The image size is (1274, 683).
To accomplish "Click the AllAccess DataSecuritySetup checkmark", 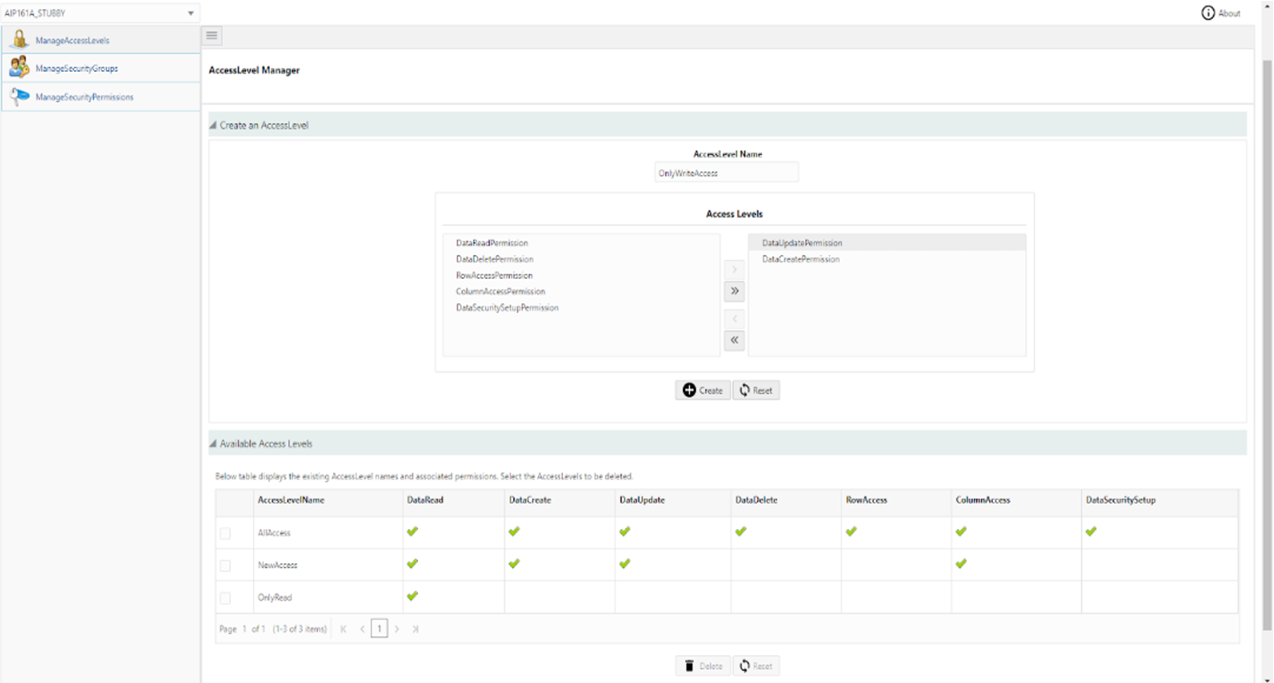I will coord(1091,532).
